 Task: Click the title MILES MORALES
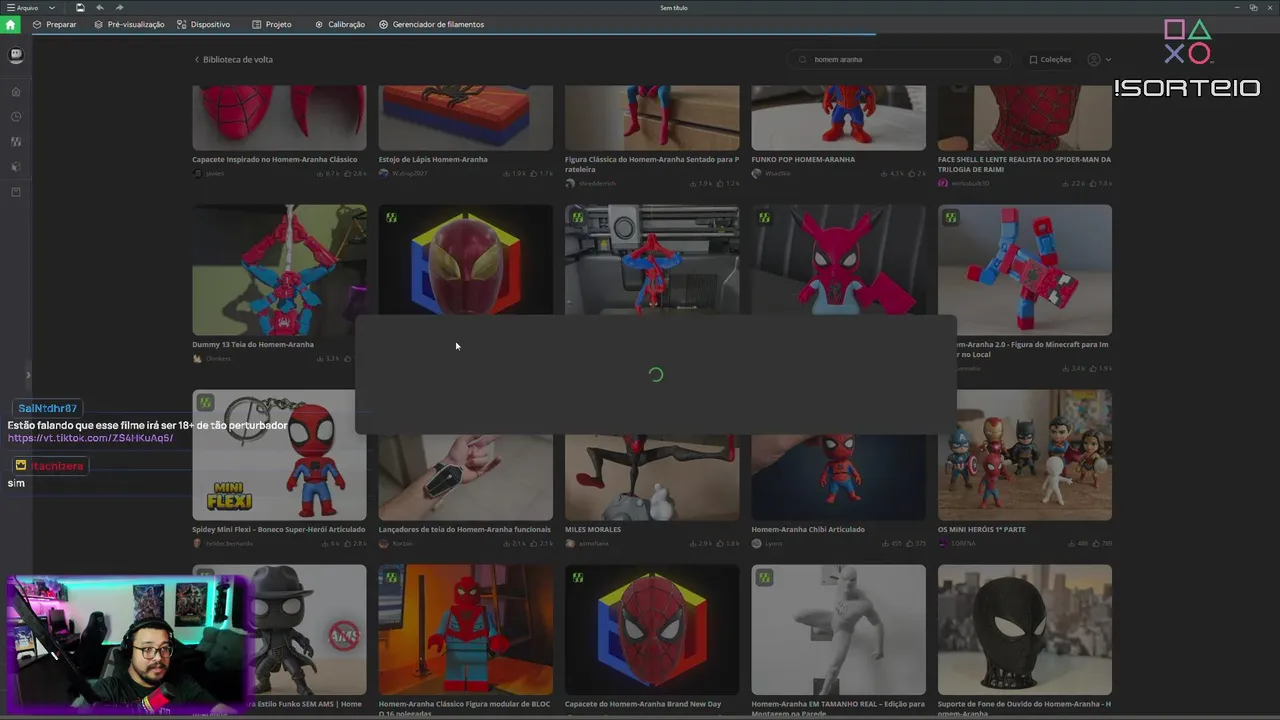pos(593,529)
